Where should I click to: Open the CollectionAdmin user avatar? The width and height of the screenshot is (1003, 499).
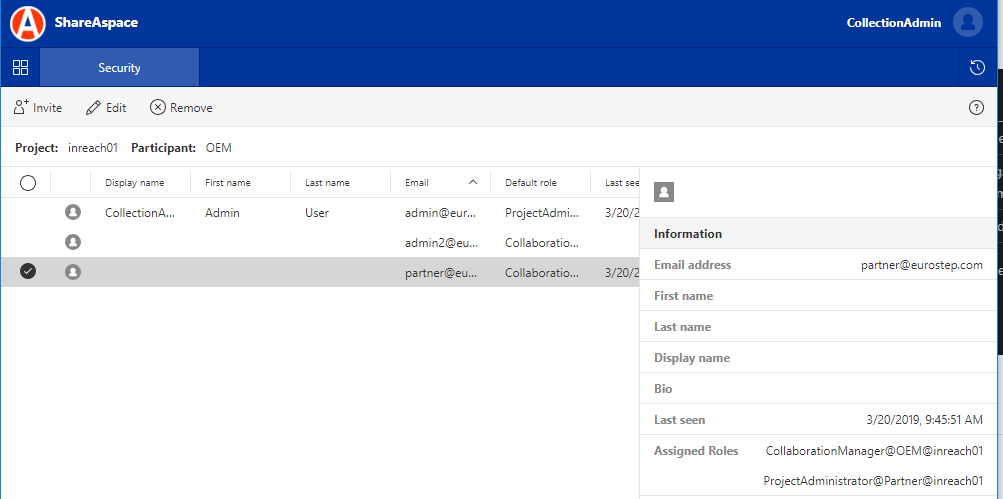pos(968,23)
